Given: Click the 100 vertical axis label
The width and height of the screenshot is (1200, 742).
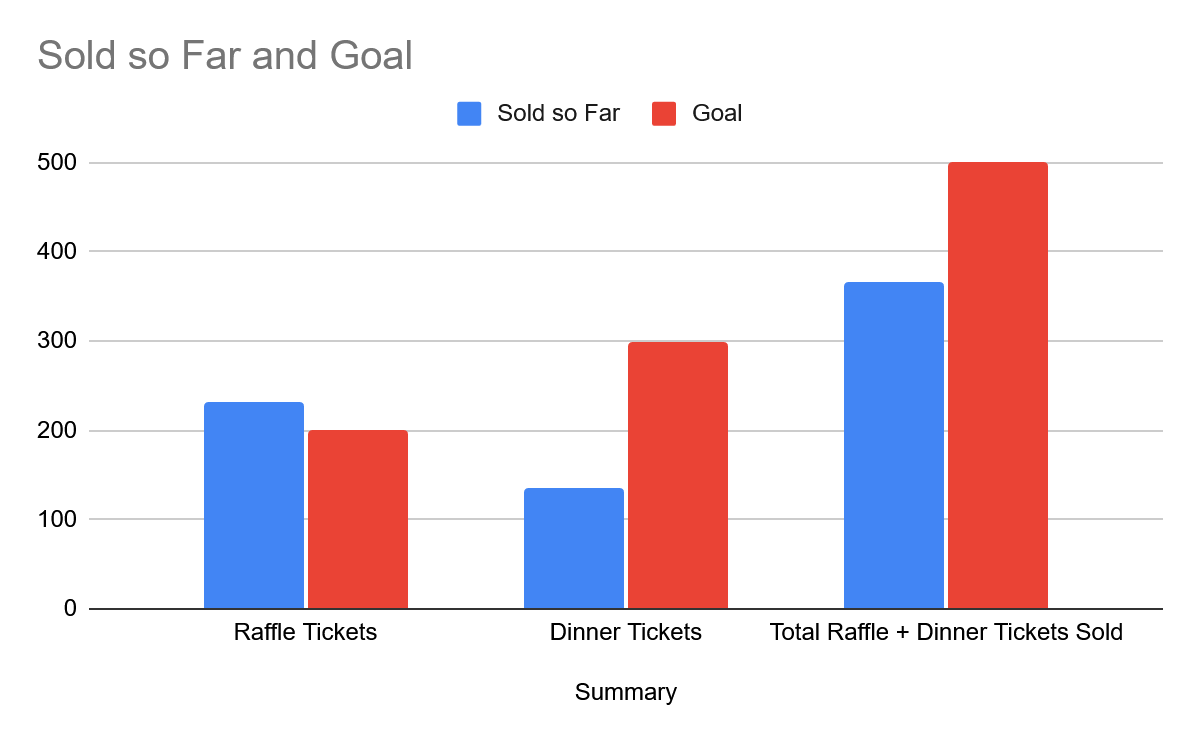Looking at the screenshot, I should tap(57, 519).
